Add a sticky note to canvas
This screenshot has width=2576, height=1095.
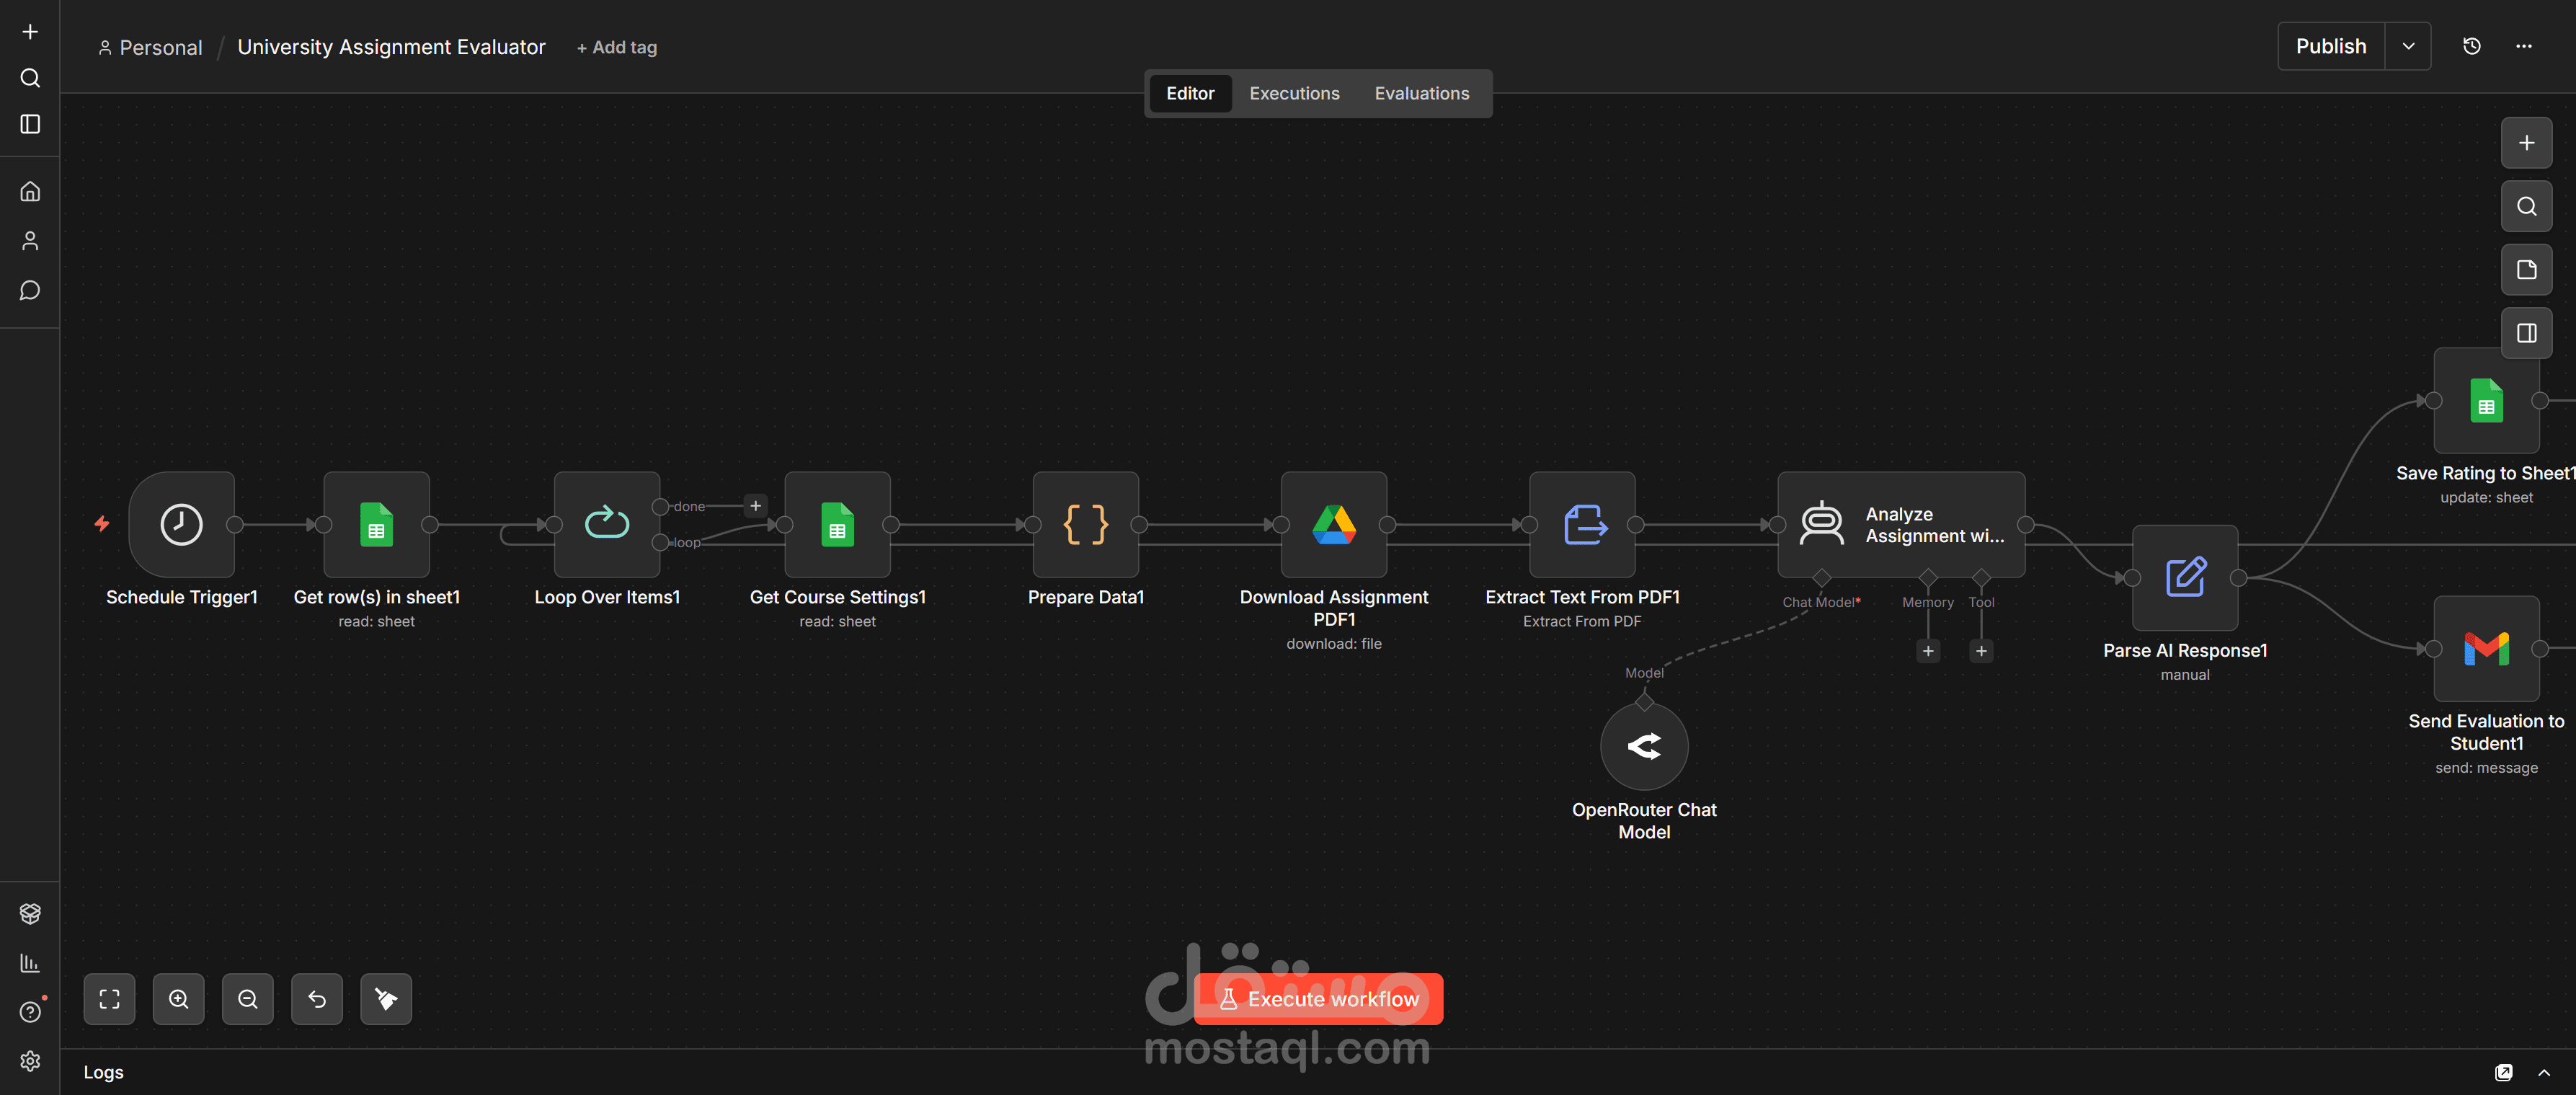[2526, 270]
